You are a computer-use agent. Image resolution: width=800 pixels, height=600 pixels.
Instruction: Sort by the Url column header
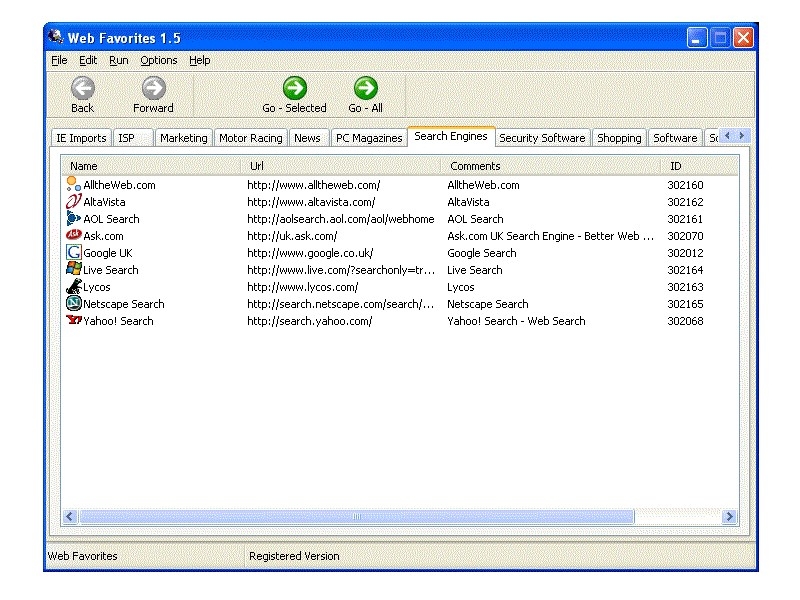(340, 166)
